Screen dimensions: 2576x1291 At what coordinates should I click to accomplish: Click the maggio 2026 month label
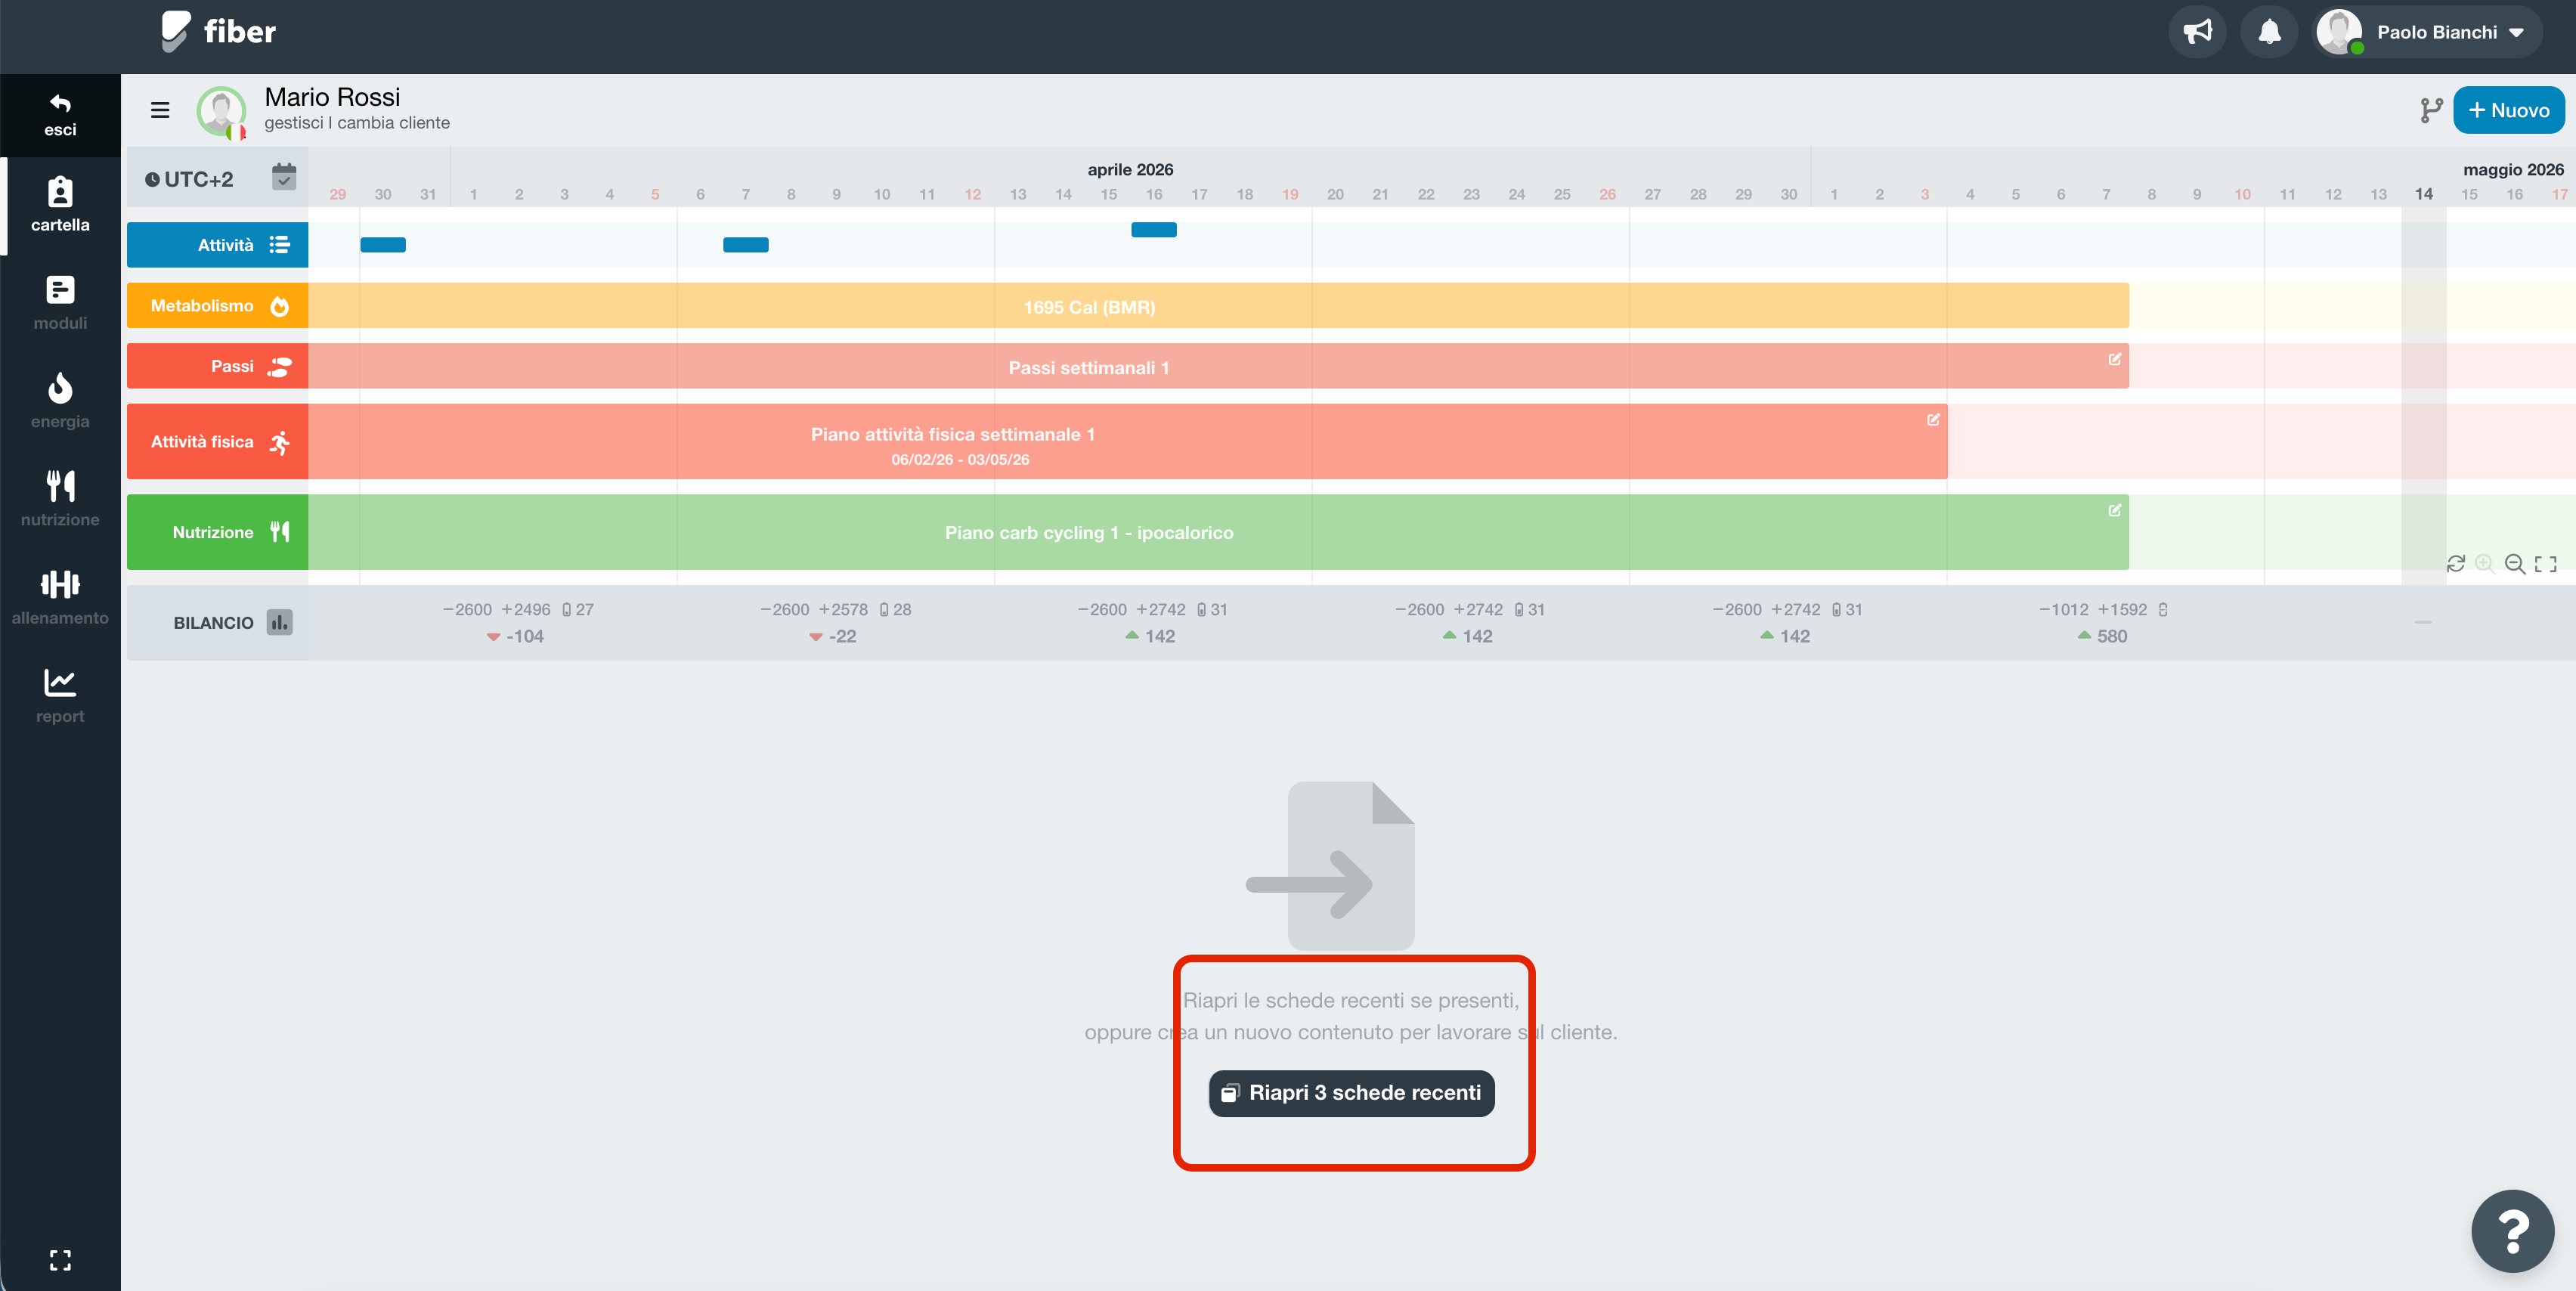tap(2513, 170)
